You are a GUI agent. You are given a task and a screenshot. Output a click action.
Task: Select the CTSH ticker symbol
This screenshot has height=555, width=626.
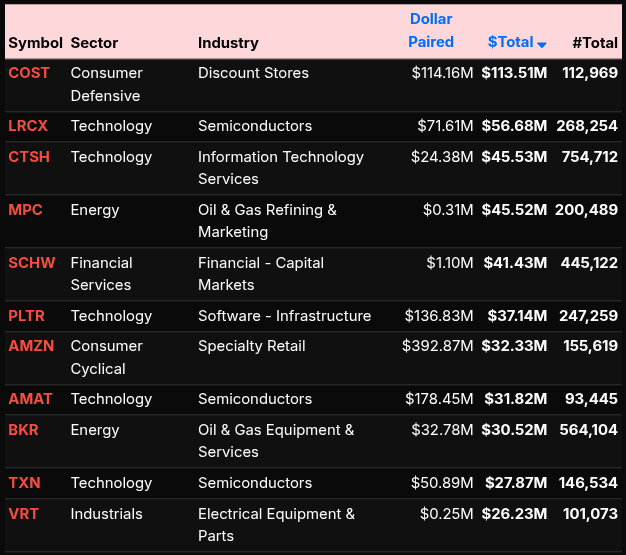point(29,157)
